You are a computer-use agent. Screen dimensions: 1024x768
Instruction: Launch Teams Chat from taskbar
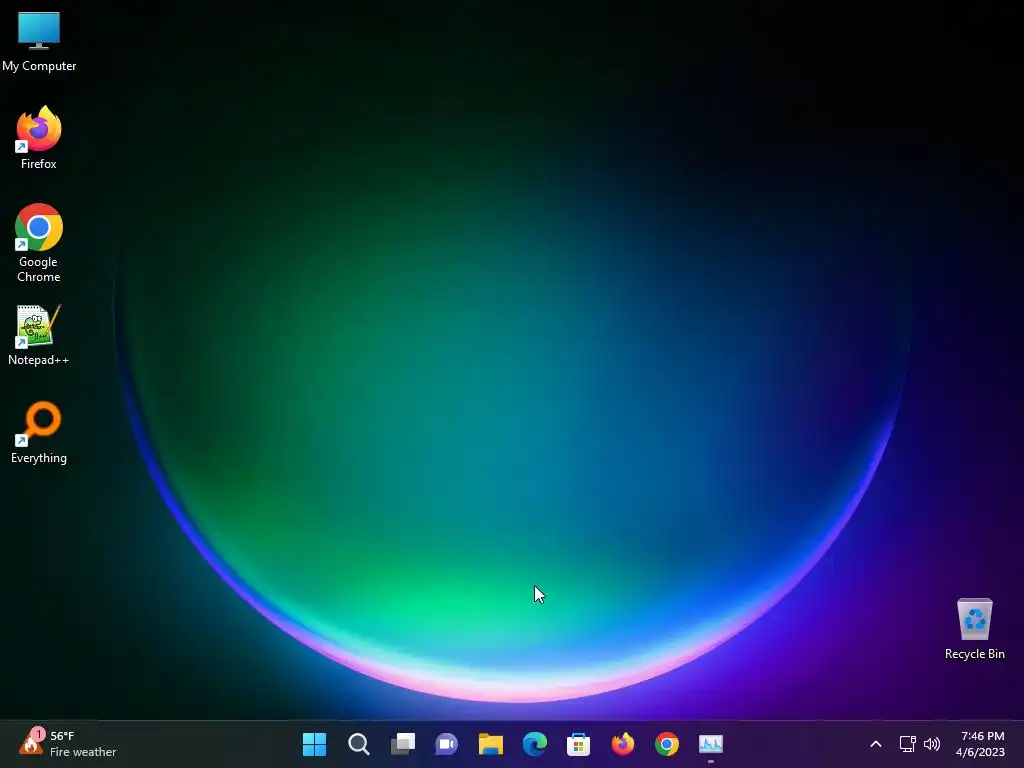[447, 744]
